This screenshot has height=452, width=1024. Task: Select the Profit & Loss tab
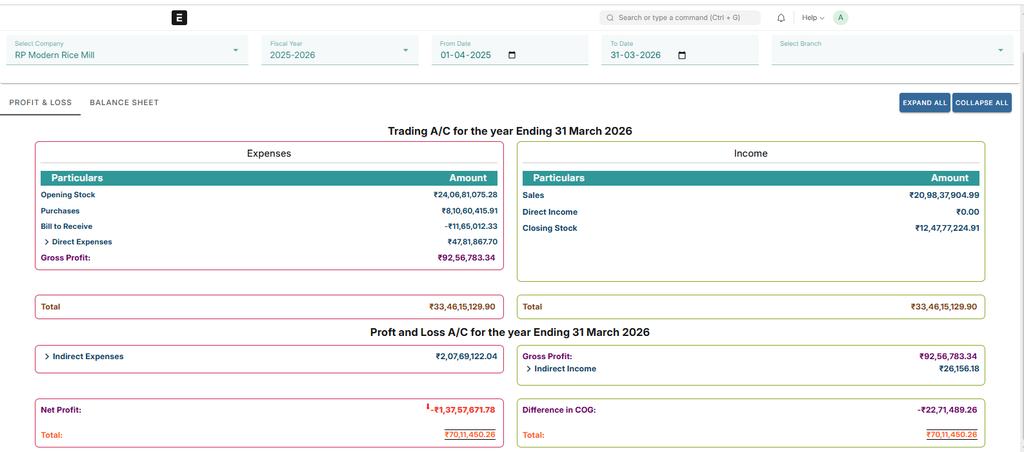40,103
